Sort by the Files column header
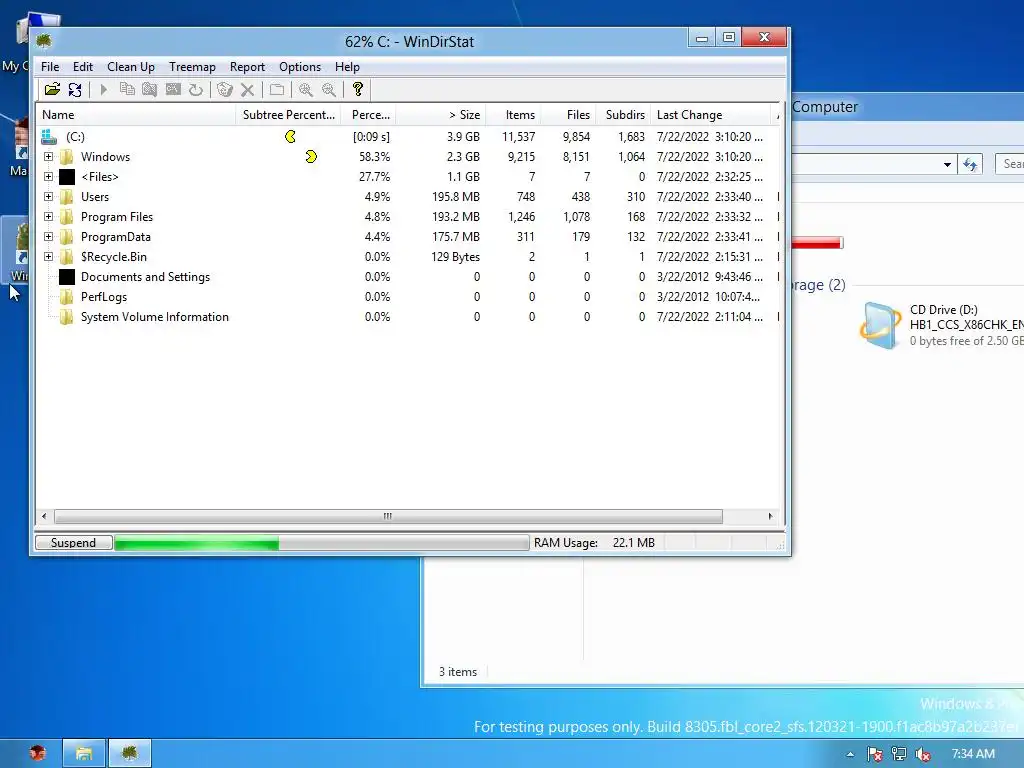 point(569,115)
